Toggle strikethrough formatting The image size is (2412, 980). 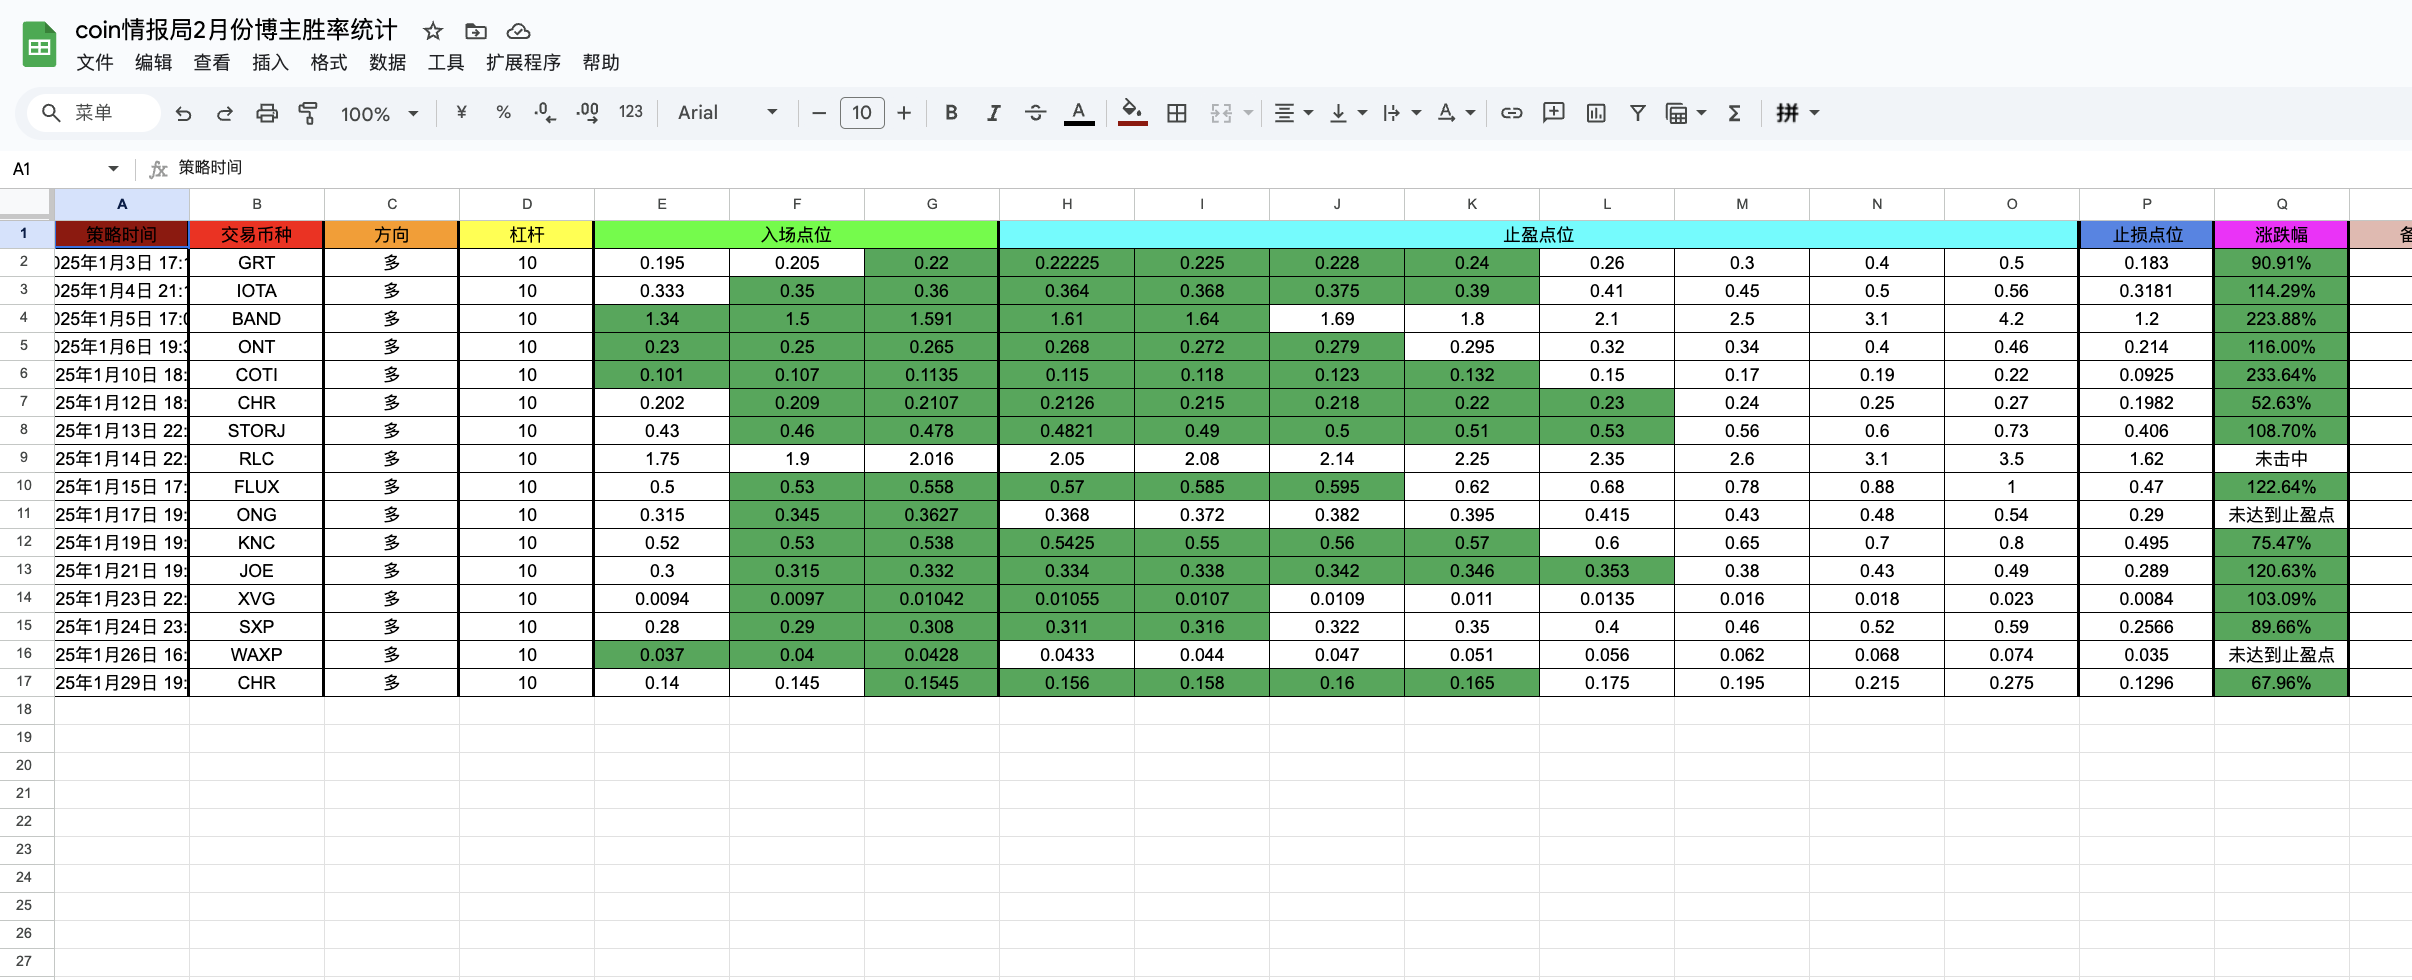coord(1035,113)
